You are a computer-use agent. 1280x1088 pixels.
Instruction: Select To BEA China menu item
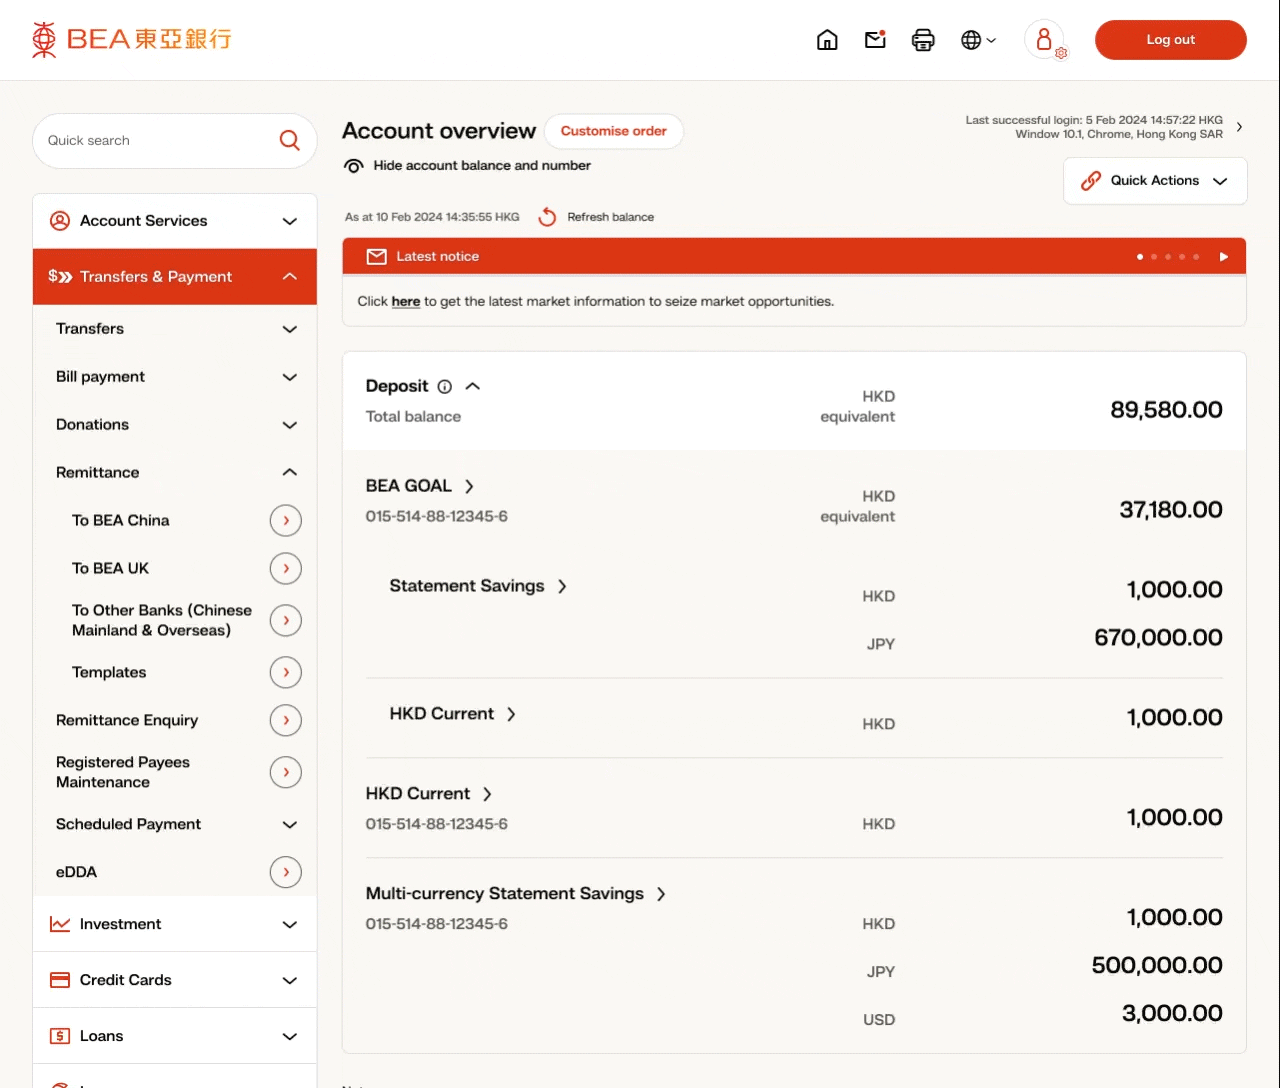click(121, 521)
